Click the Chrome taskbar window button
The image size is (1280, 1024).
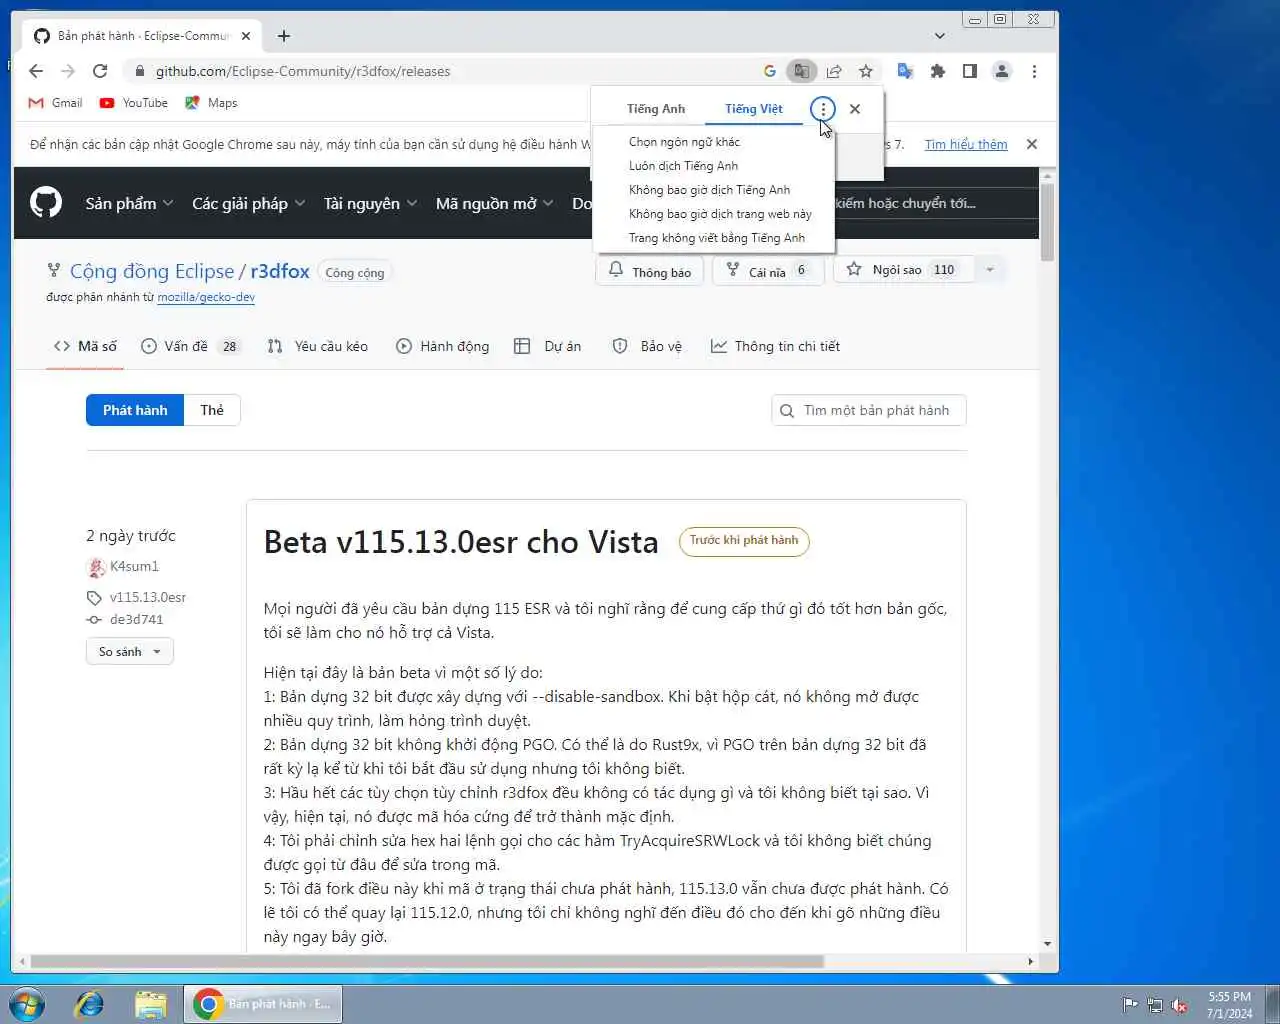(263, 1004)
